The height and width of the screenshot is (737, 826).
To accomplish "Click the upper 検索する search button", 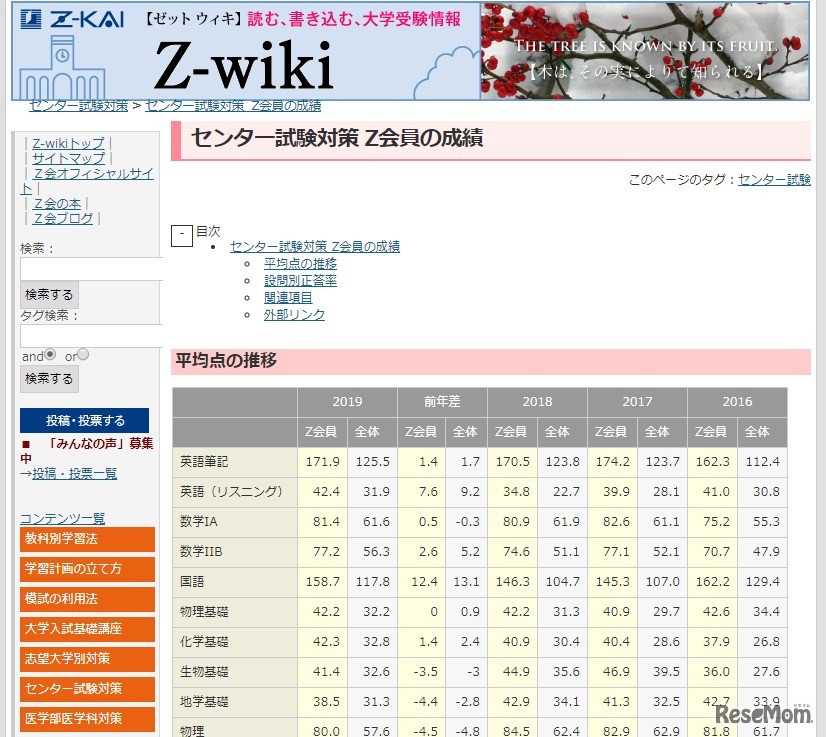I will click(x=47, y=294).
